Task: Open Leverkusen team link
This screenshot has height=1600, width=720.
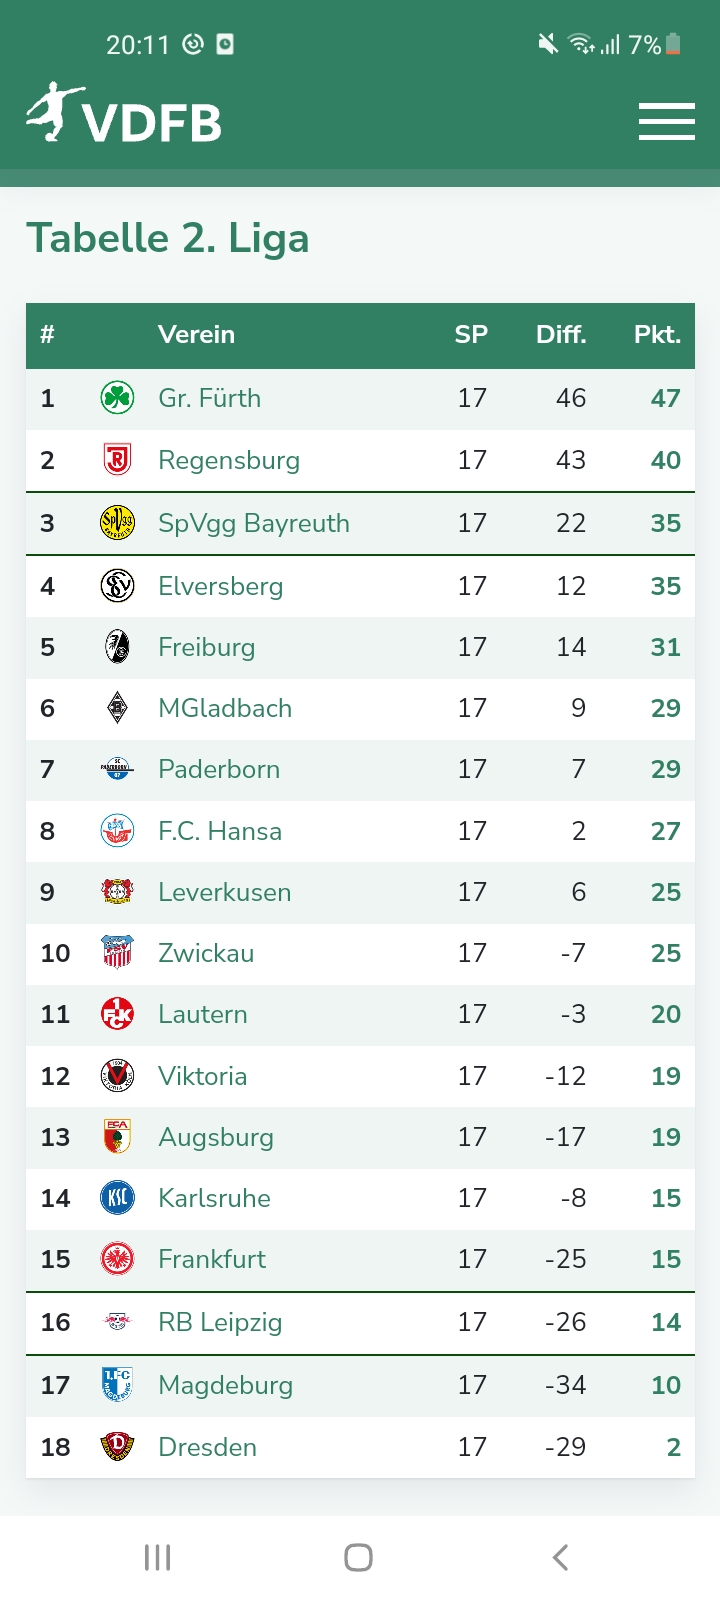Action: tap(225, 892)
